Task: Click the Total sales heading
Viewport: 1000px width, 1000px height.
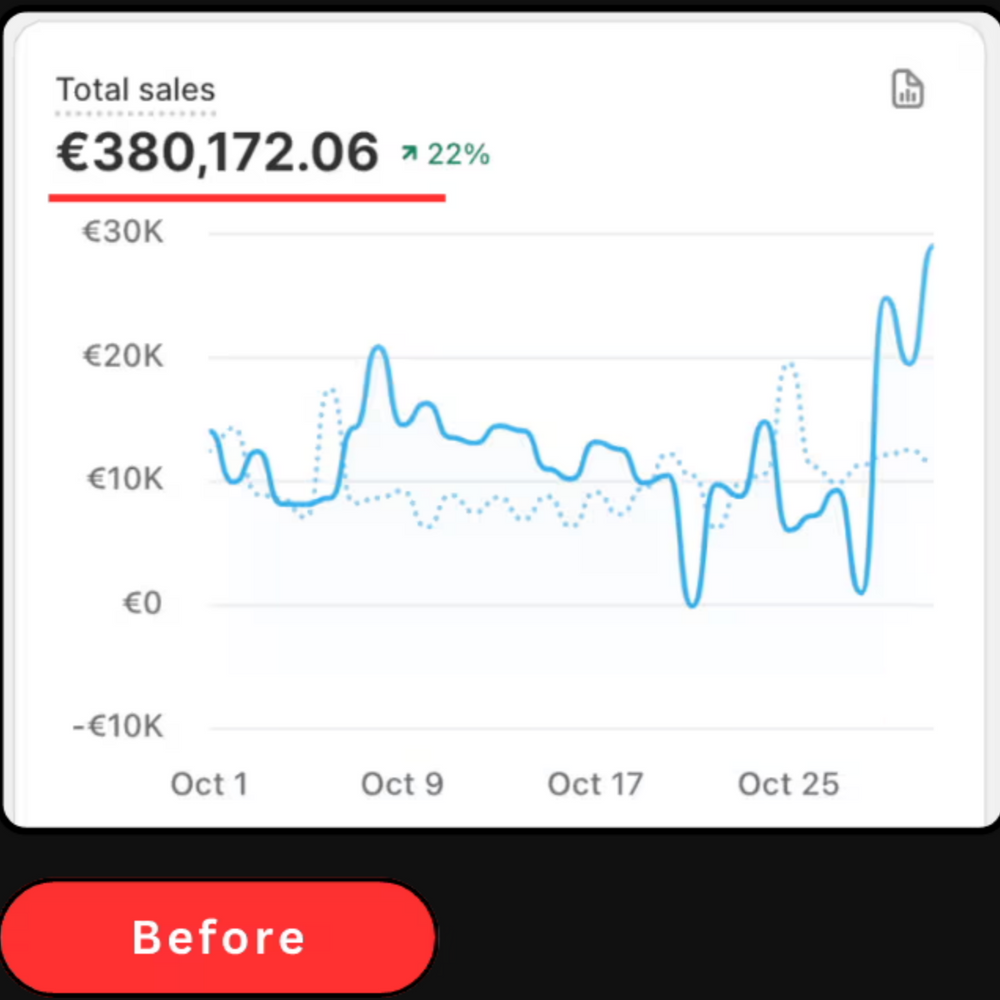Action: tap(136, 89)
